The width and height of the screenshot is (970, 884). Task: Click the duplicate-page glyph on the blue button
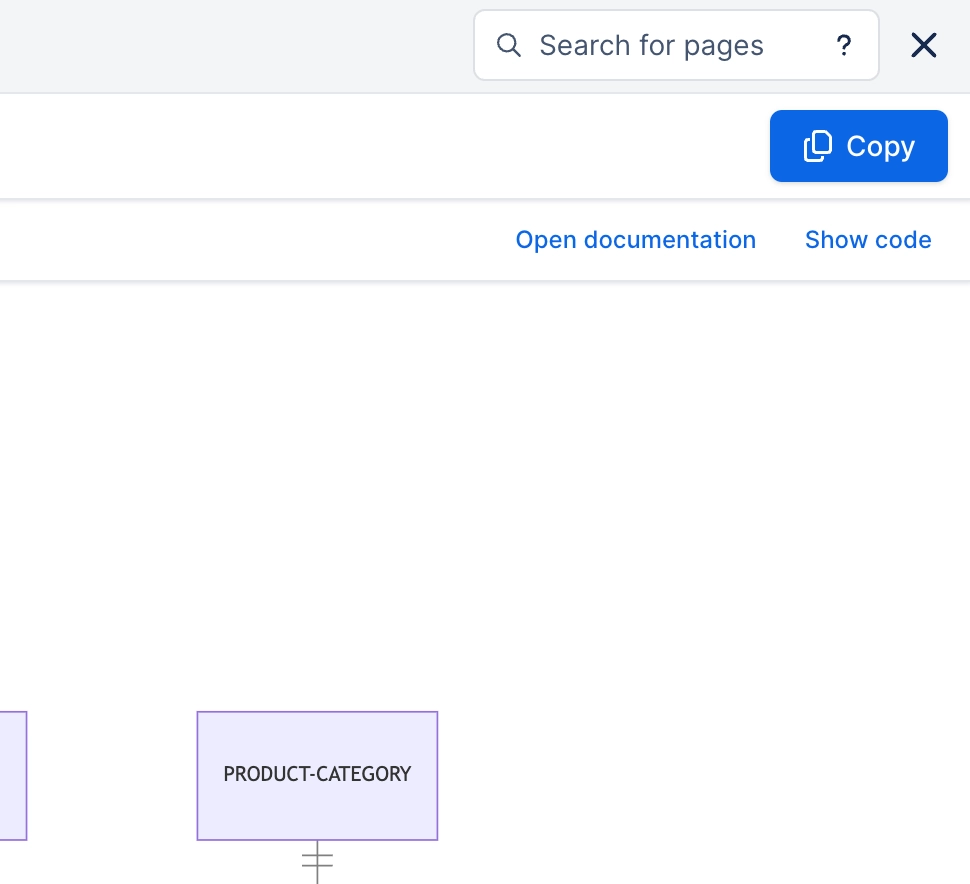818,146
